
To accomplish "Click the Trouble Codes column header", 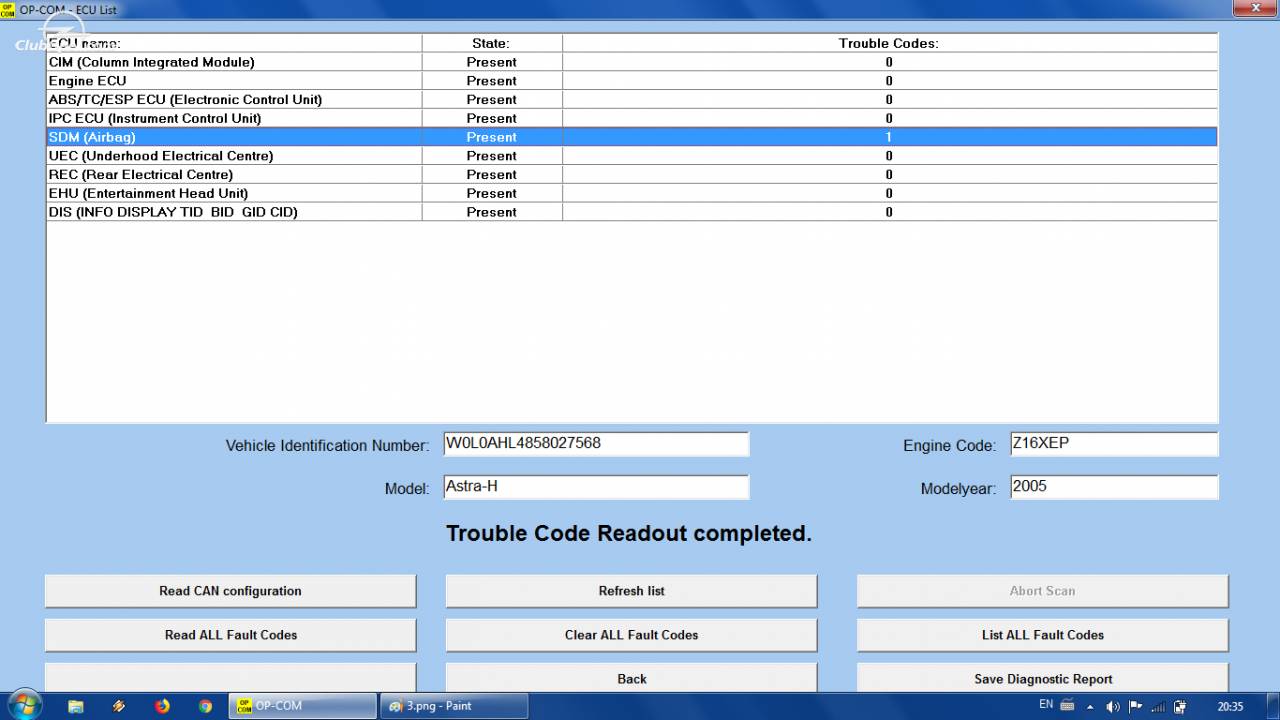I will pos(889,43).
